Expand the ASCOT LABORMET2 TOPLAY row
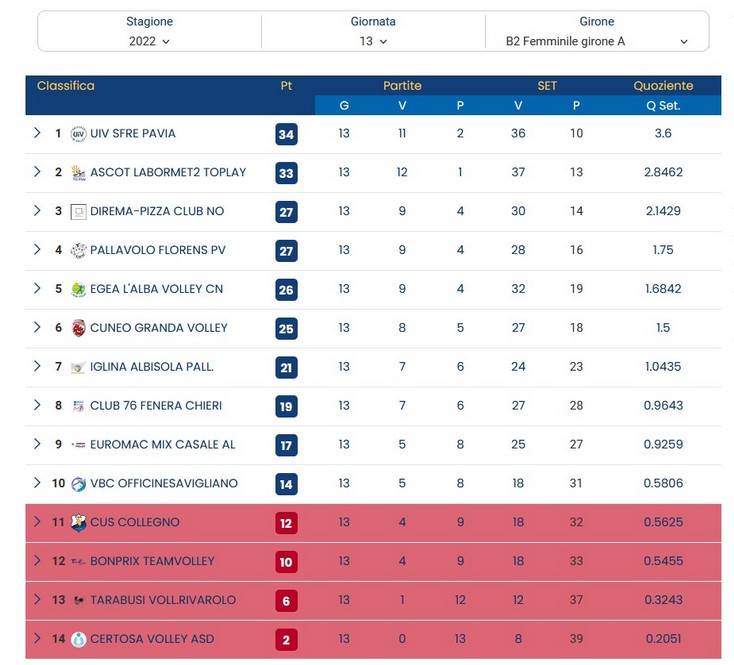 (37, 172)
